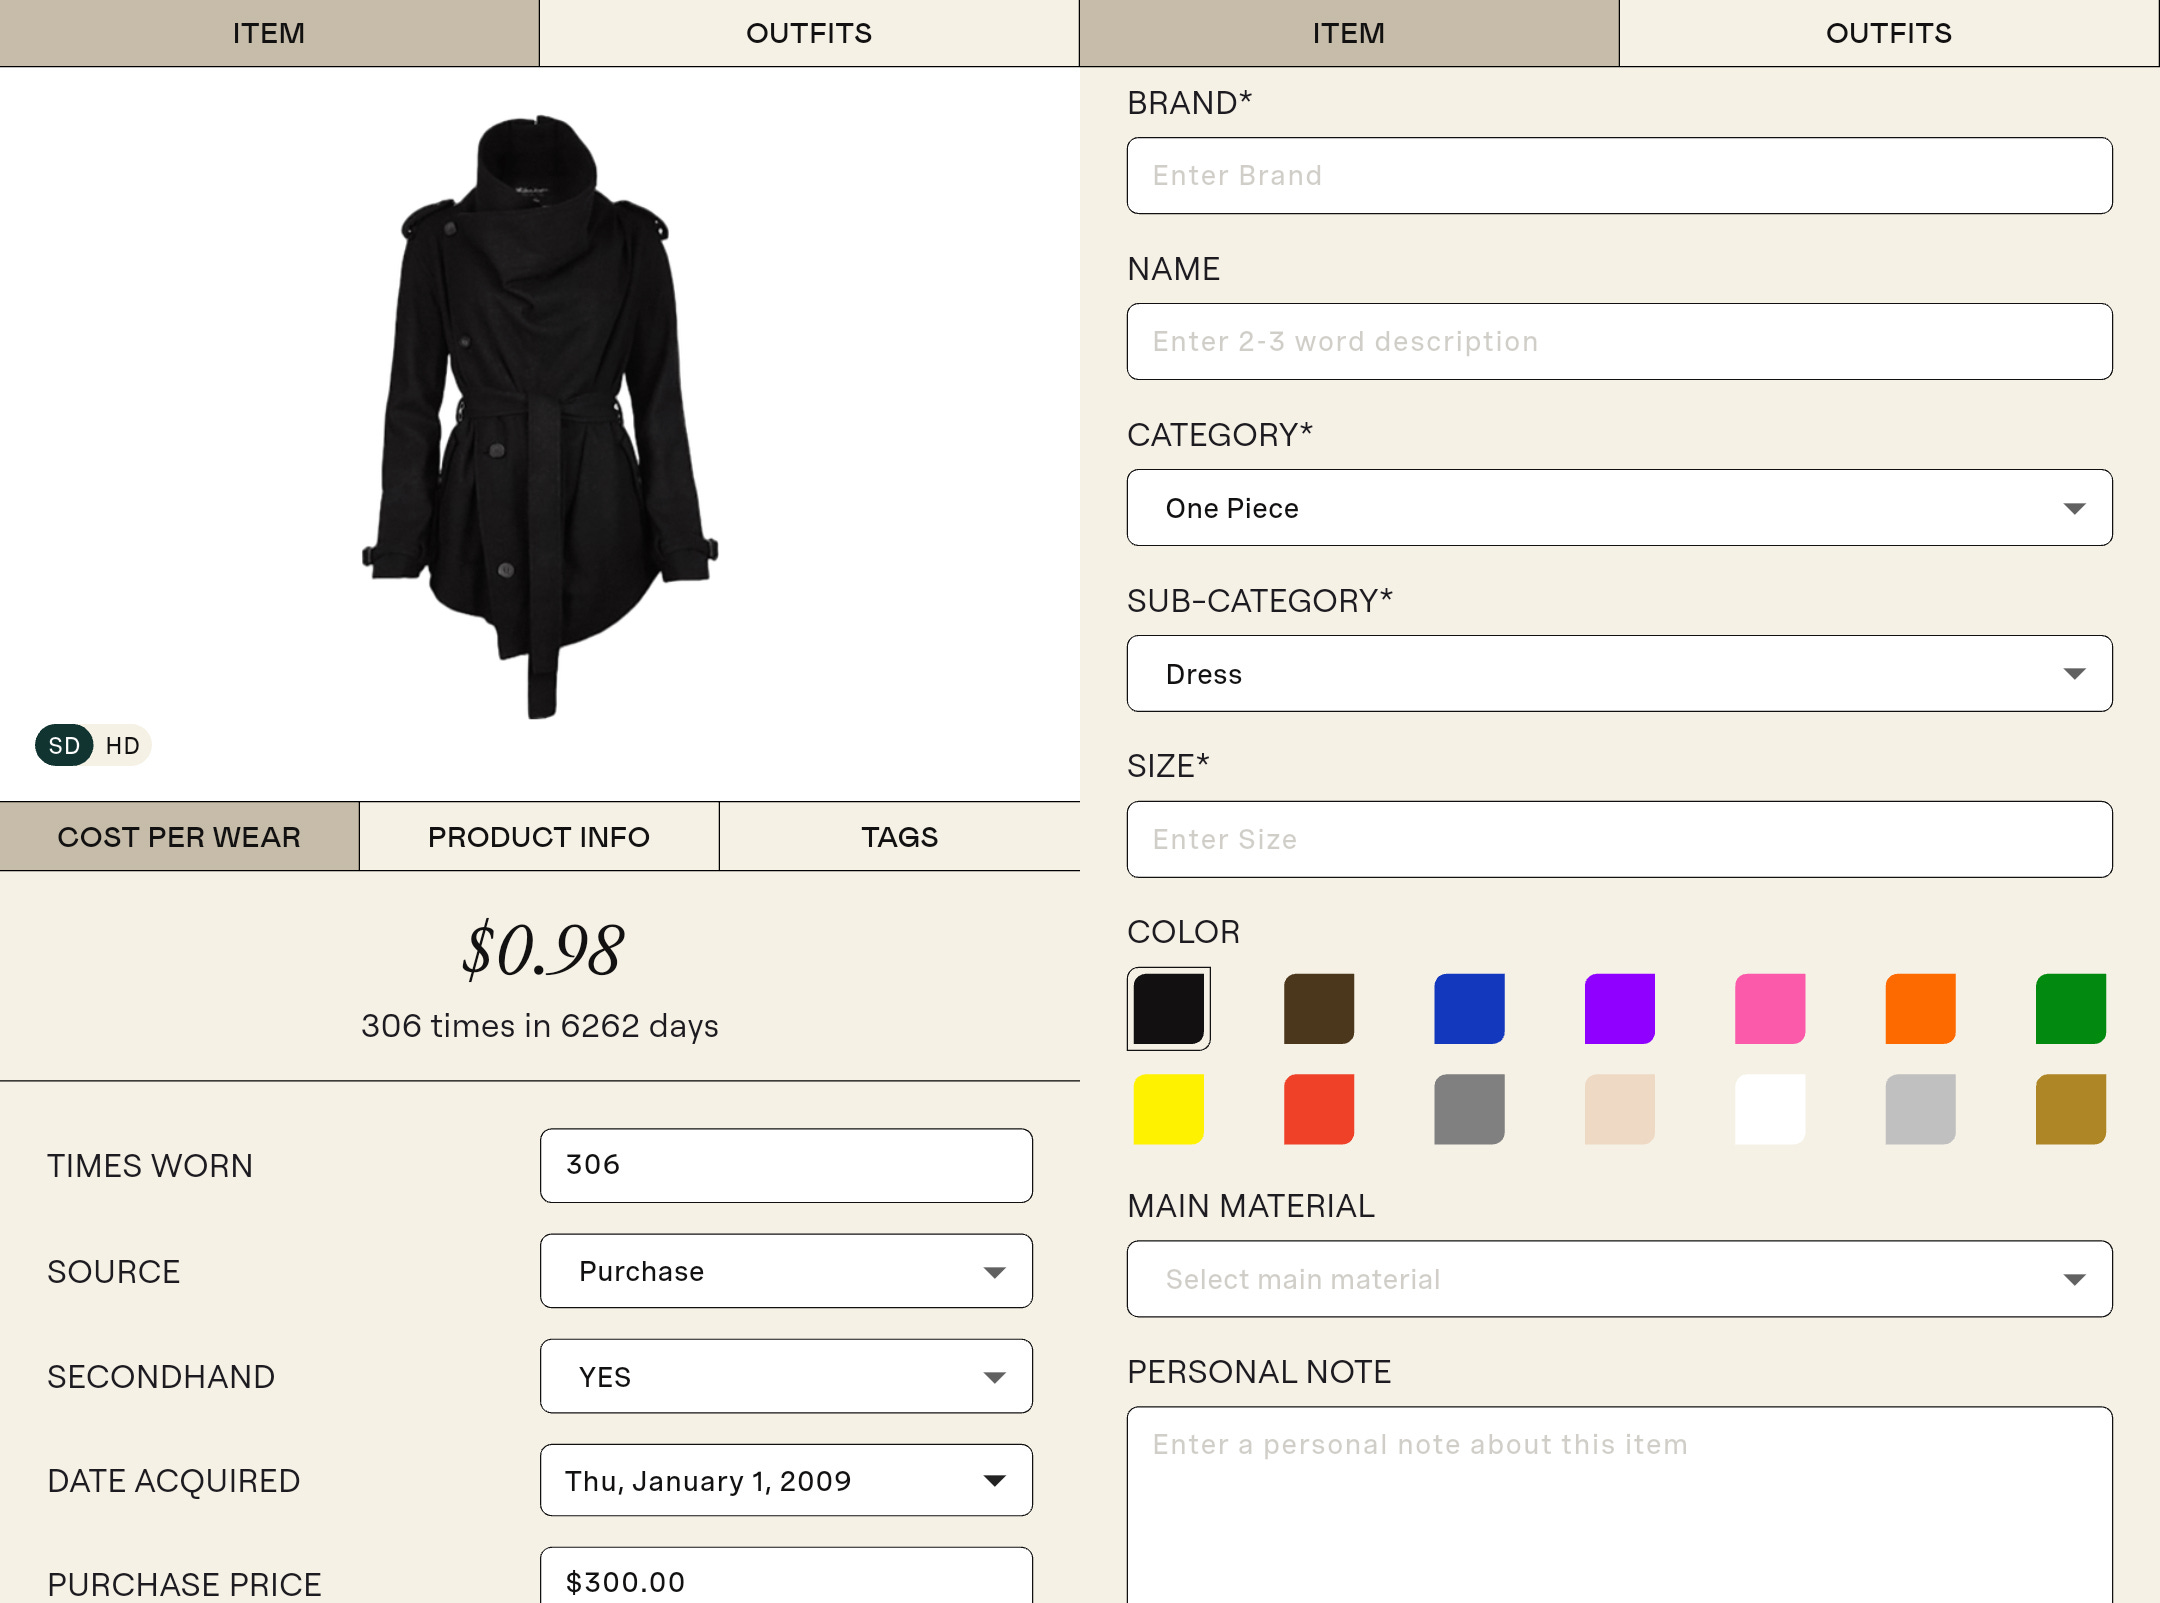The image size is (2160, 1603).
Task: Switch image quality to HD
Action: (122, 746)
